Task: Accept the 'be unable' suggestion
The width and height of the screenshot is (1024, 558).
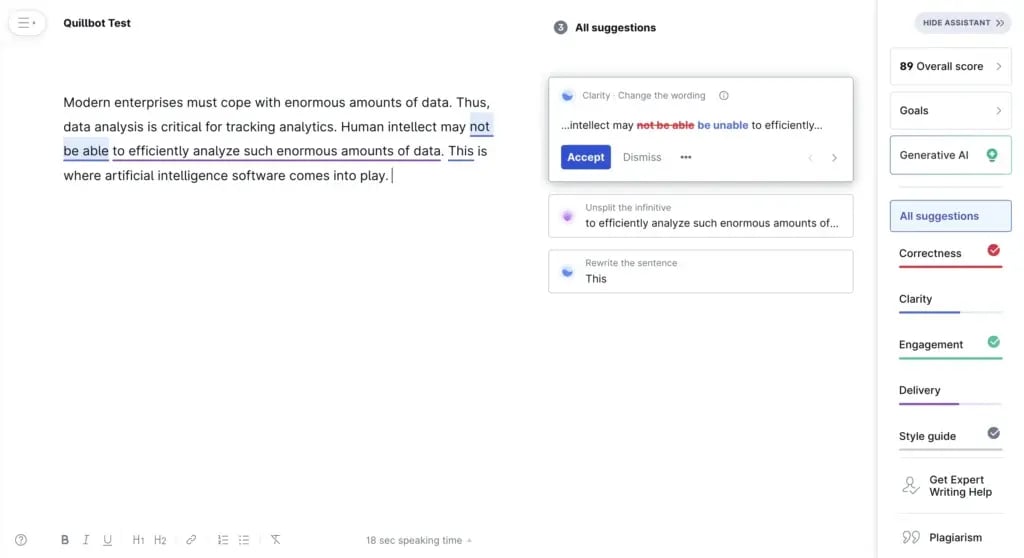Action: (x=585, y=157)
